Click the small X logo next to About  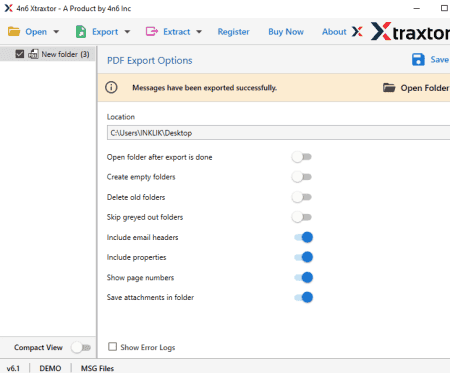(357, 32)
